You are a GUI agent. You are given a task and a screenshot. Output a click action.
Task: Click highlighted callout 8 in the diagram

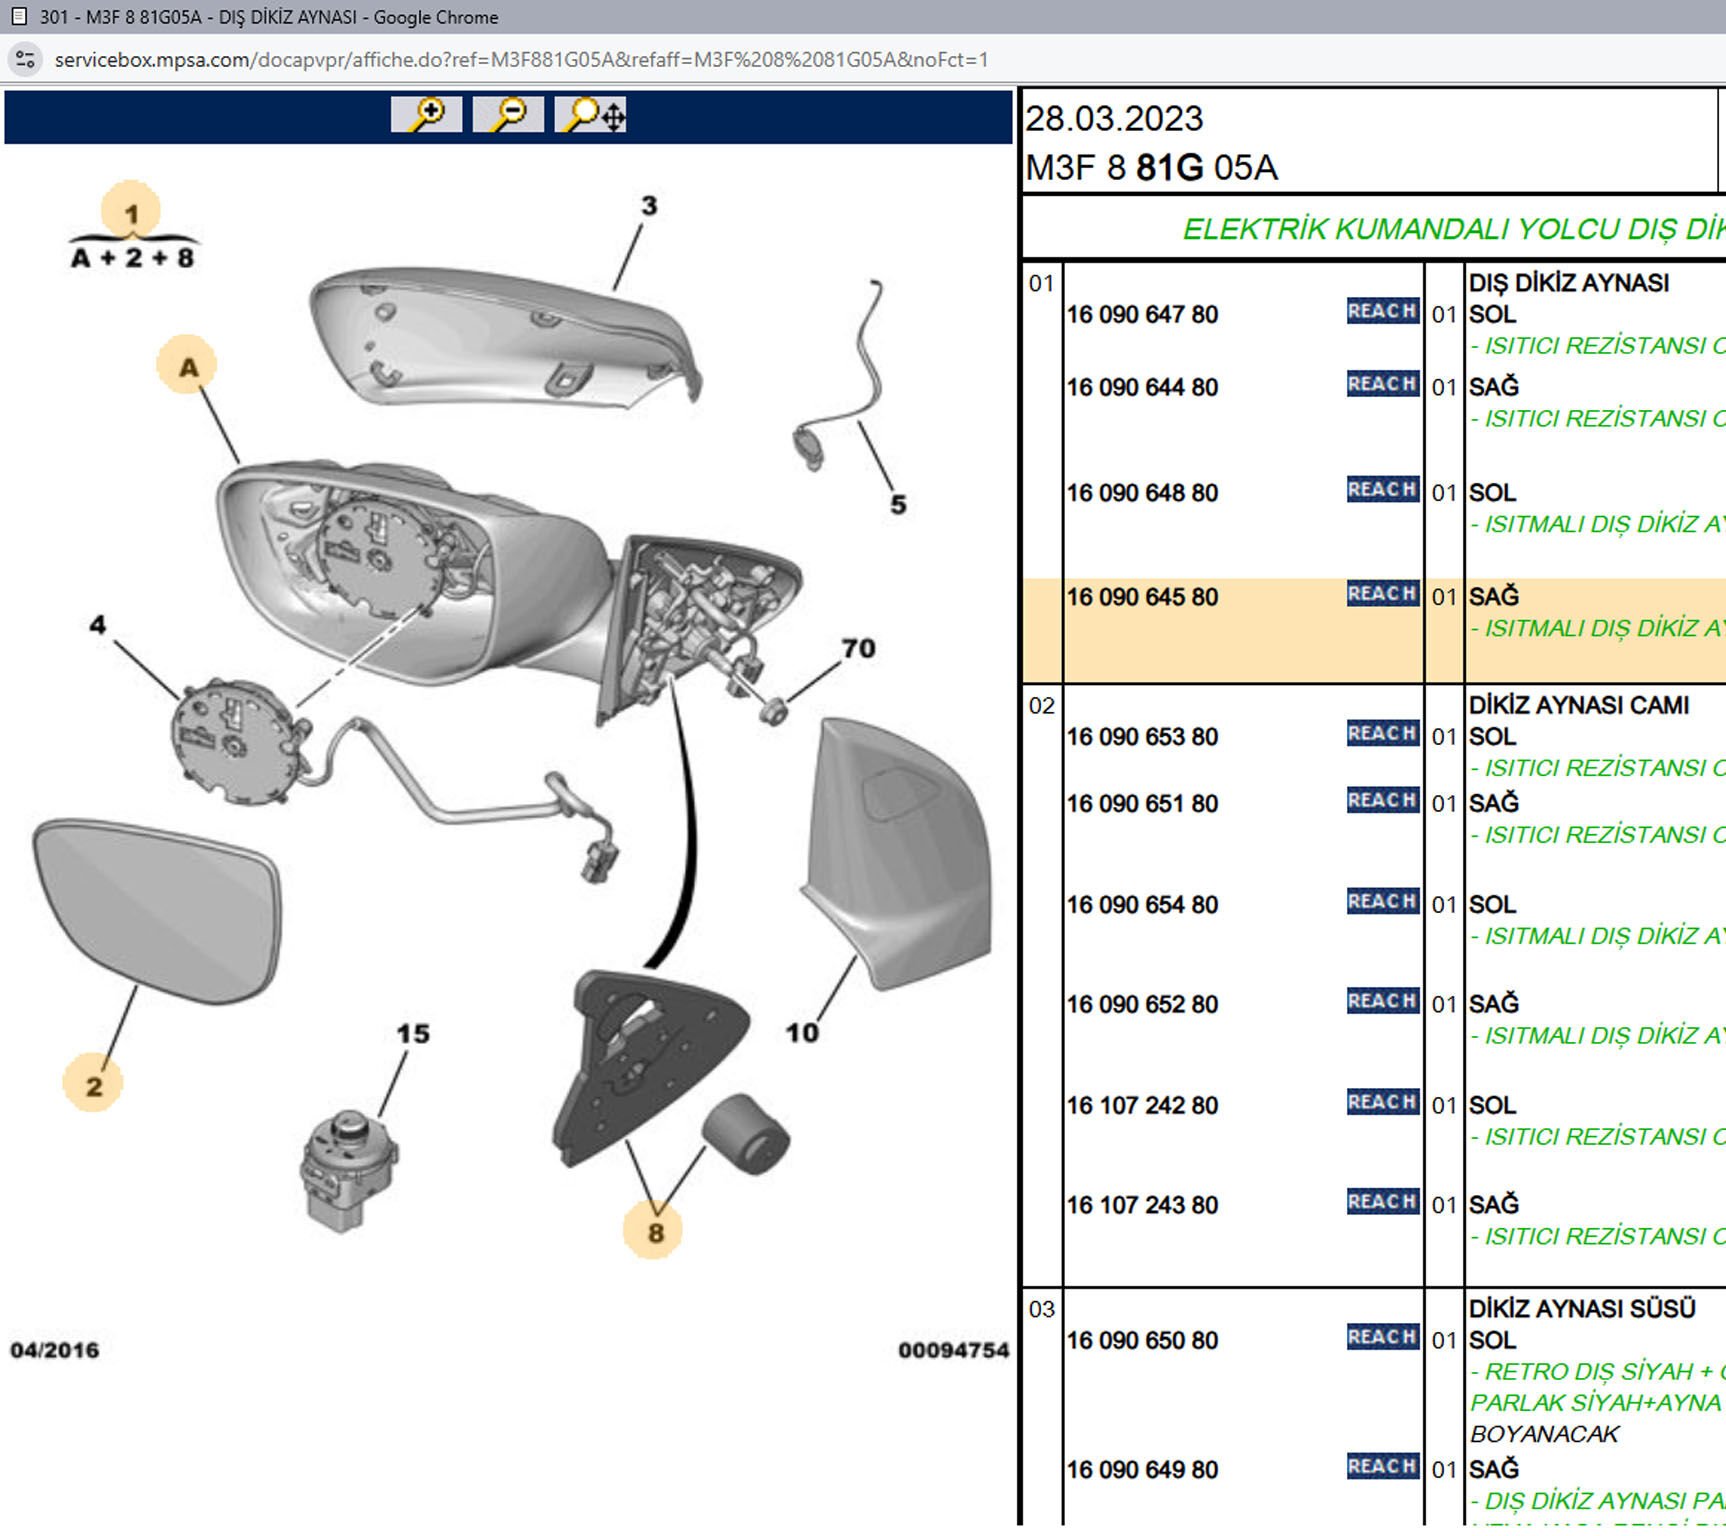click(655, 1232)
